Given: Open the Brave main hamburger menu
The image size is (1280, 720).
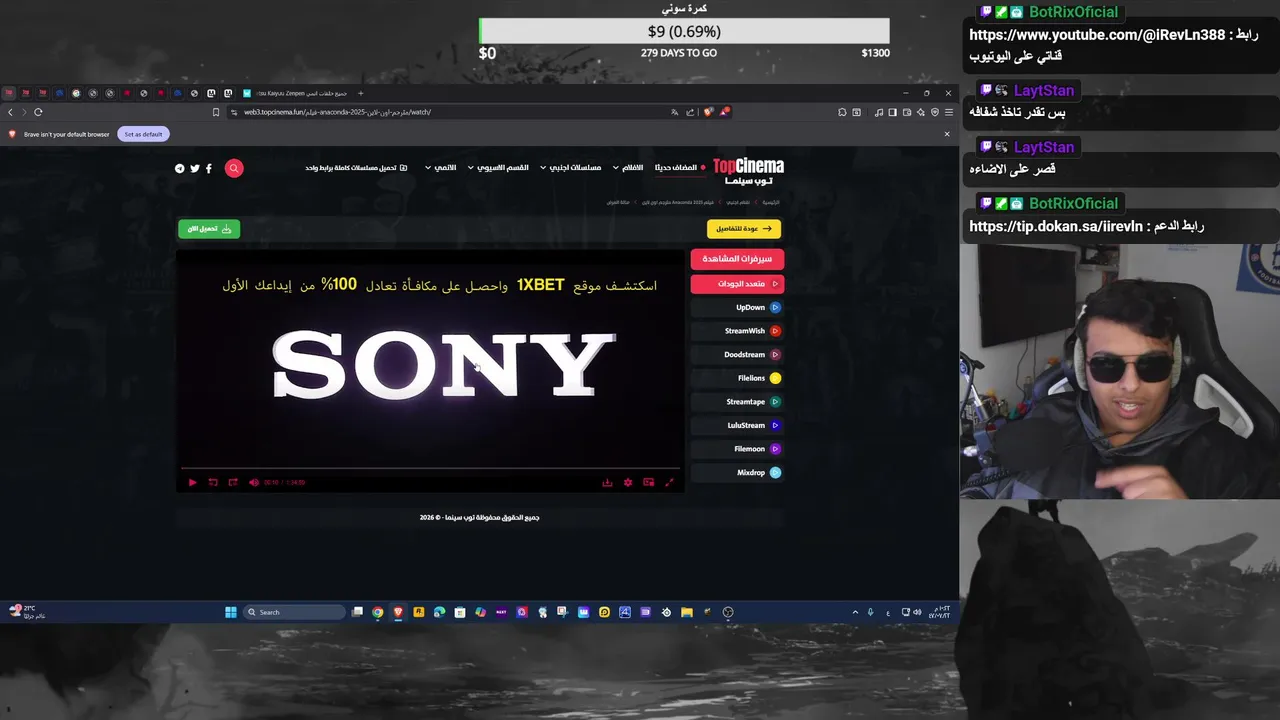Looking at the screenshot, I should (x=949, y=112).
